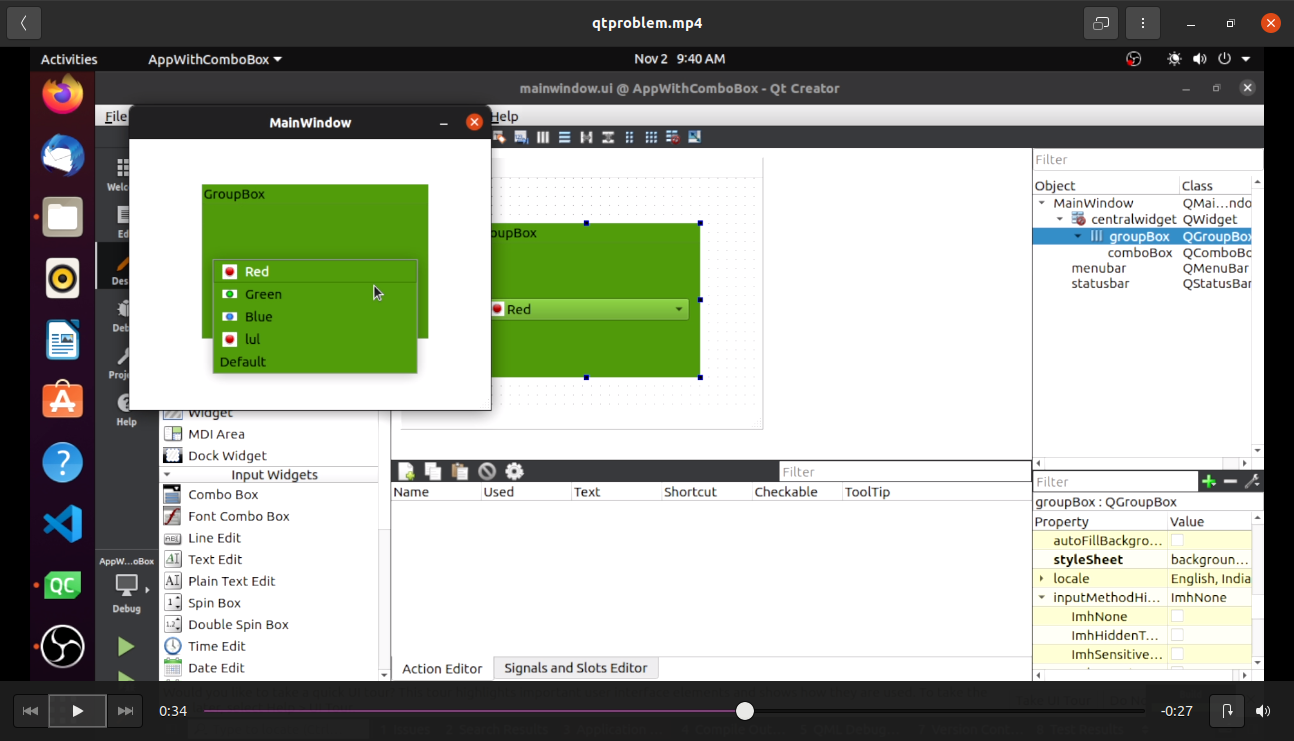Click the vertical splitter layout icon

[608, 137]
